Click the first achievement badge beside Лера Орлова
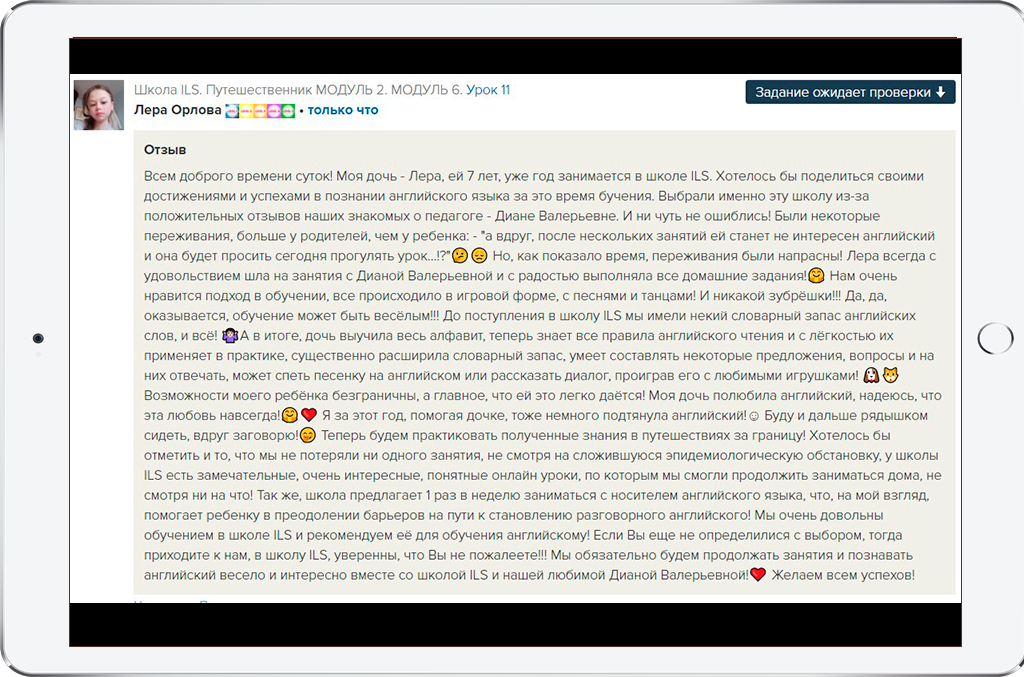This screenshot has height=677, width=1024. pyautogui.click(x=232, y=111)
